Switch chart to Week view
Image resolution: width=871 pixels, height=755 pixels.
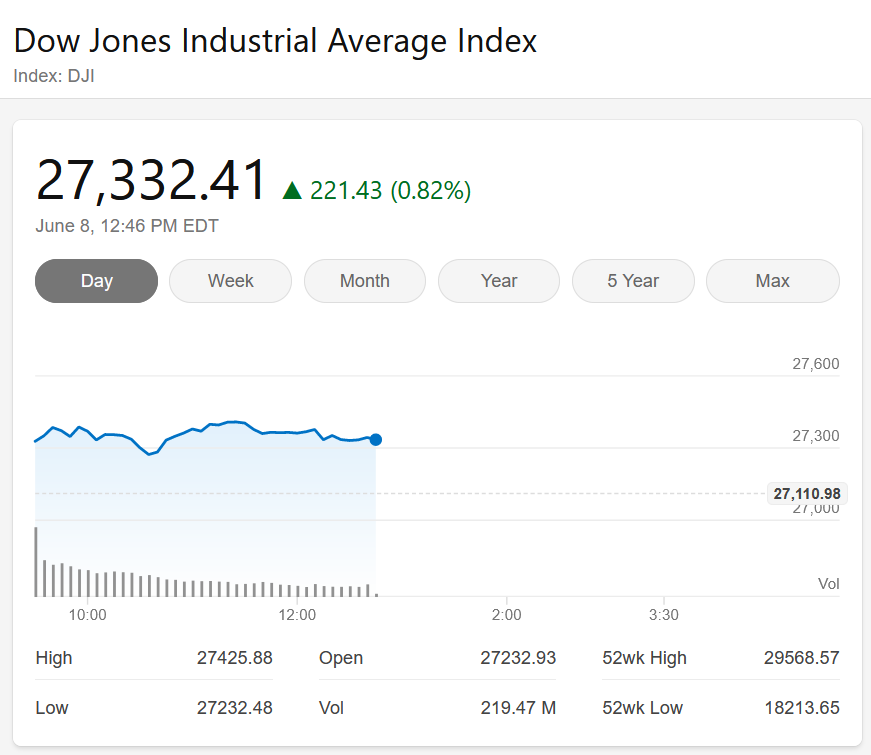click(x=230, y=281)
